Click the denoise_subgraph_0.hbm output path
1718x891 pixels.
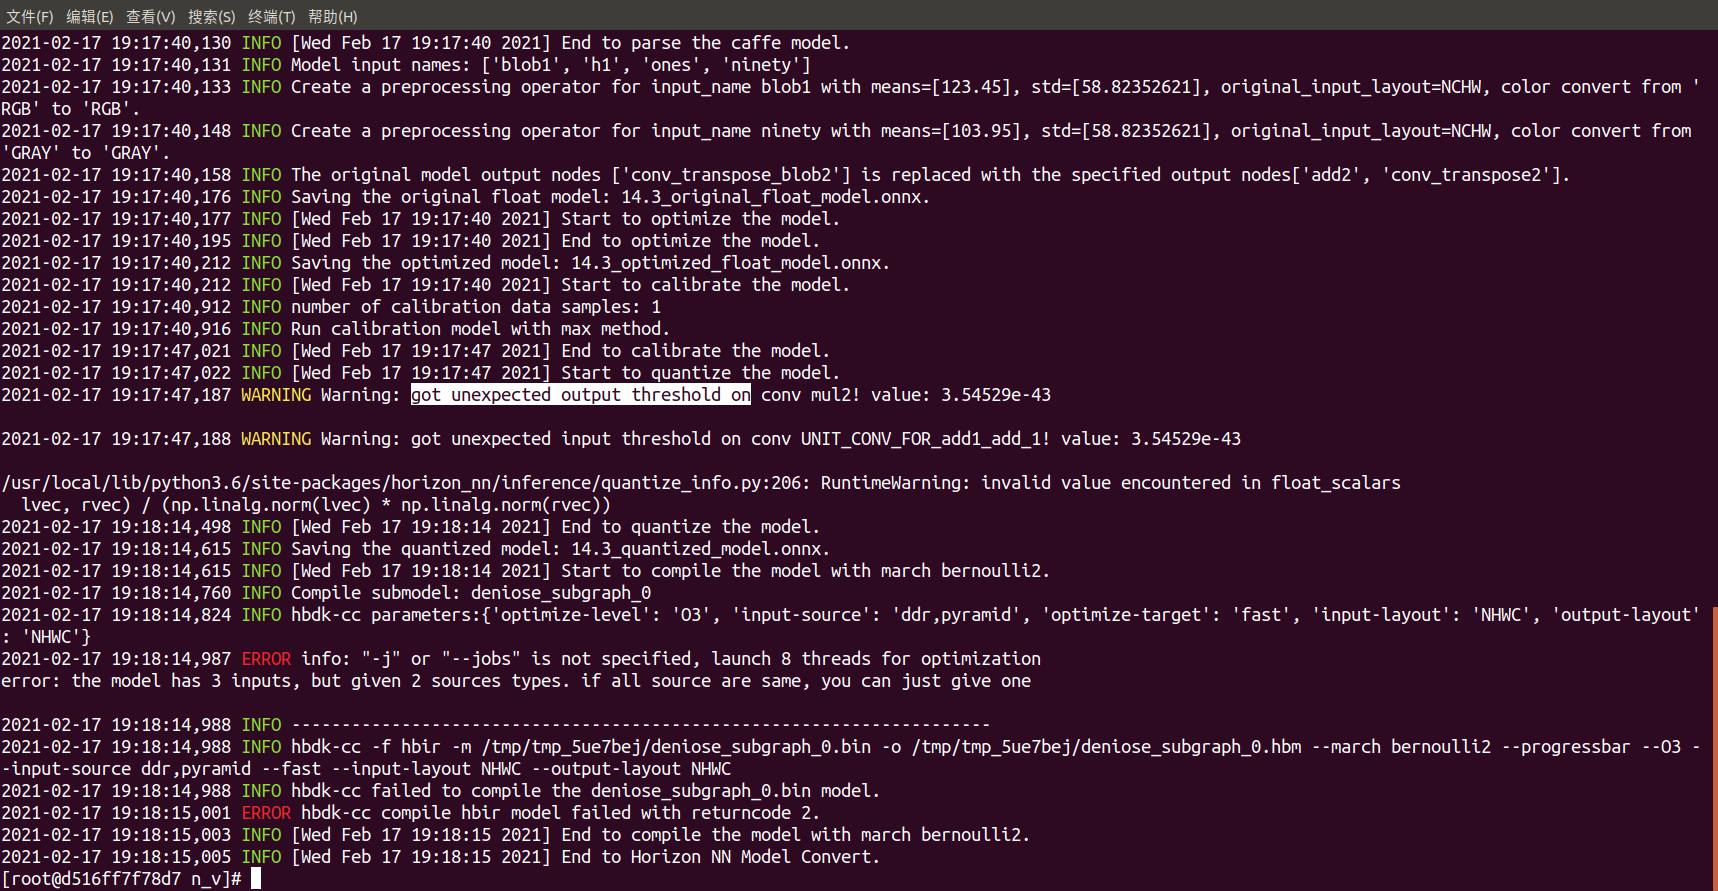coord(1106,747)
